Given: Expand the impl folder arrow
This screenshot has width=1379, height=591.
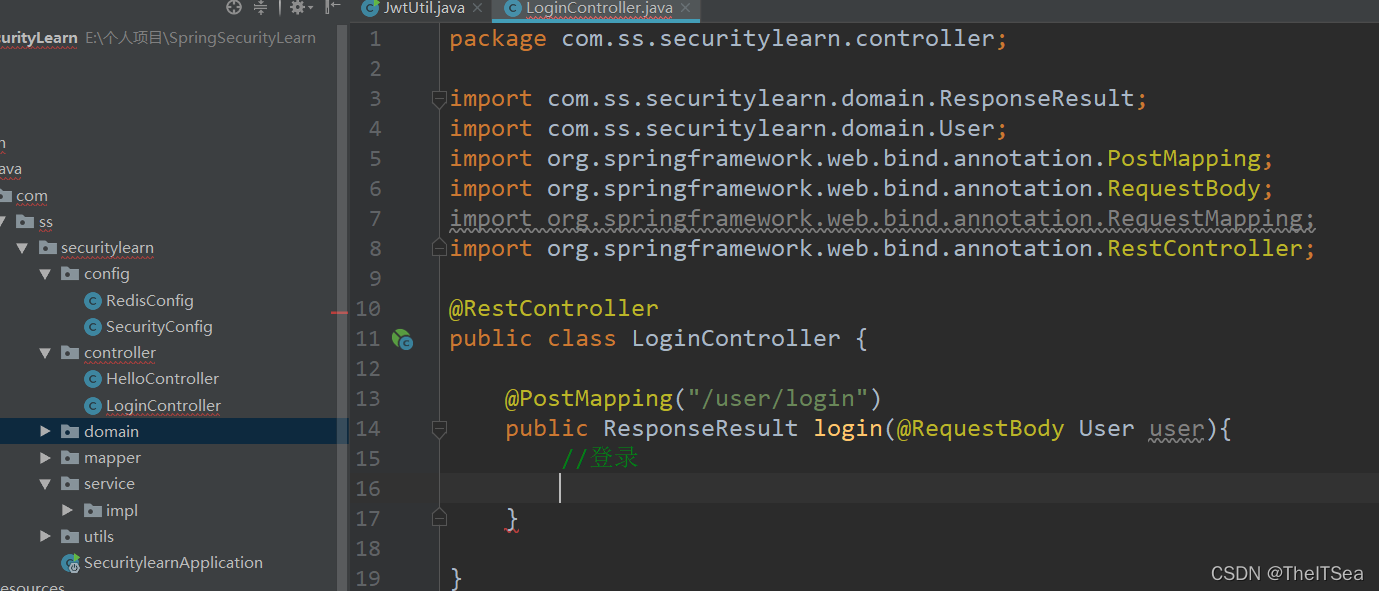Looking at the screenshot, I should pos(68,510).
